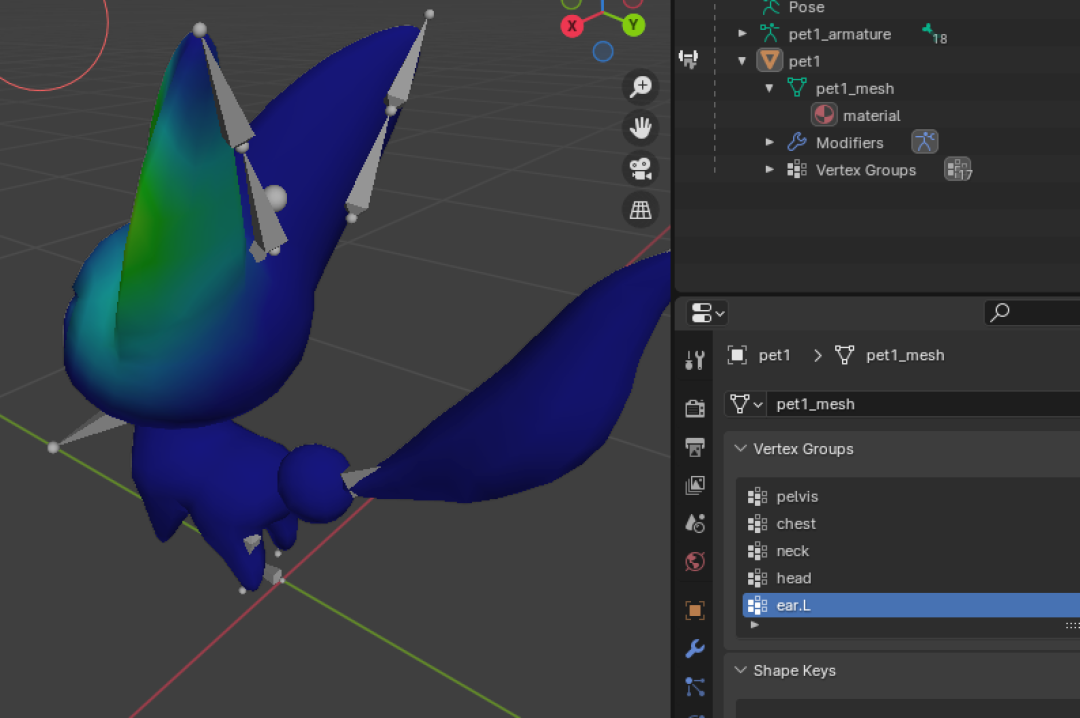Click the red X axis gizmo
This screenshot has height=718, width=1080.
tap(572, 26)
